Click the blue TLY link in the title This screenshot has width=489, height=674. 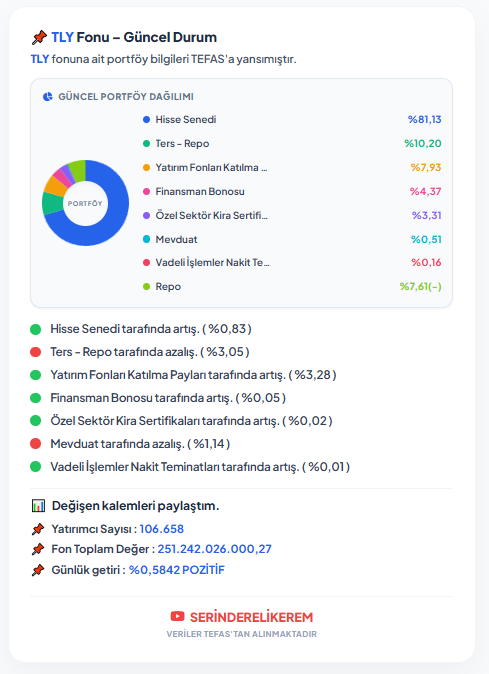(62, 37)
